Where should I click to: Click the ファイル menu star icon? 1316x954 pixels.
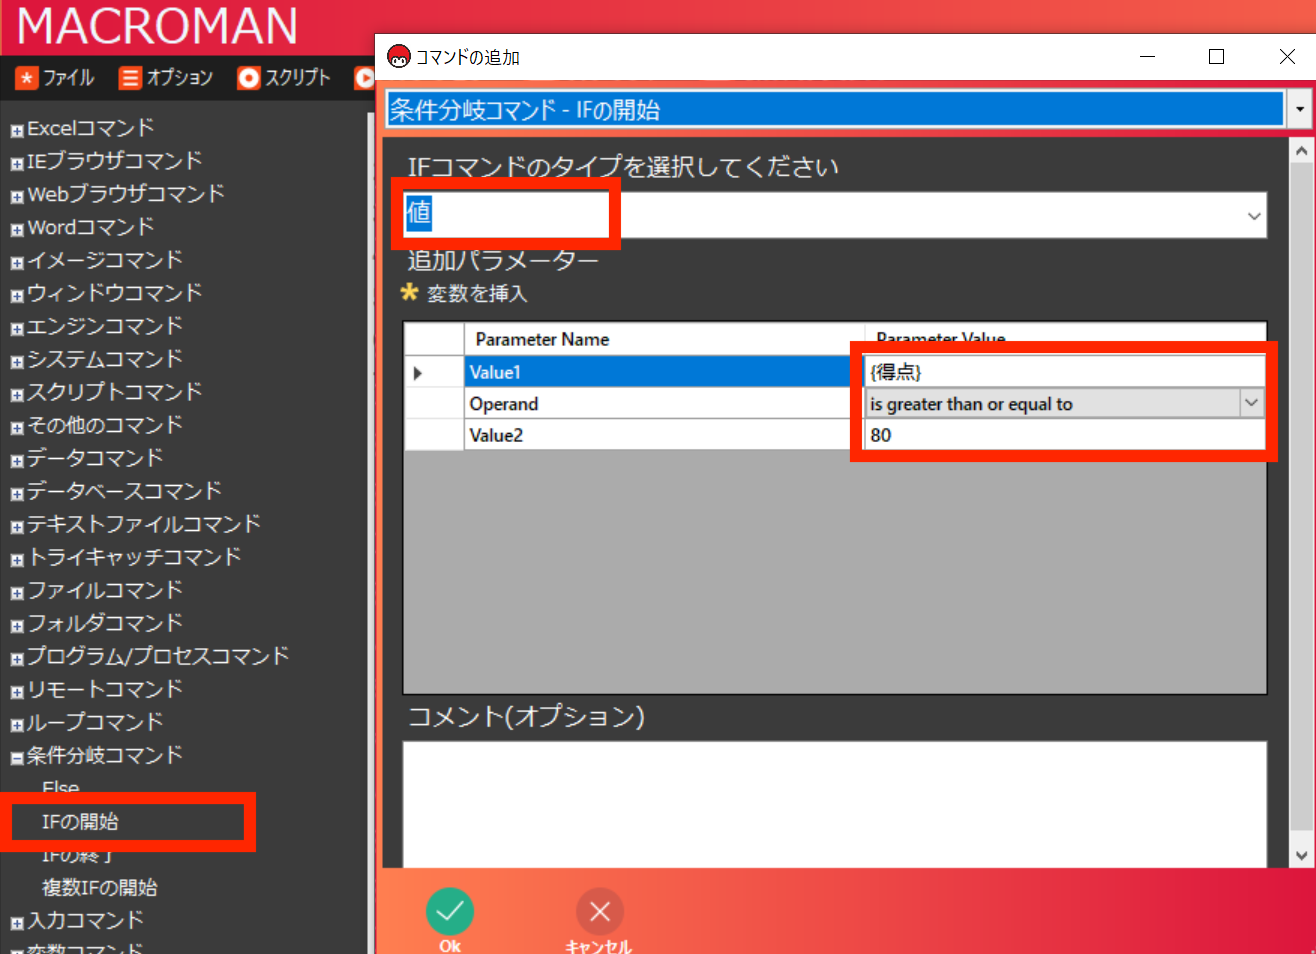pyautogui.click(x=27, y=78)
